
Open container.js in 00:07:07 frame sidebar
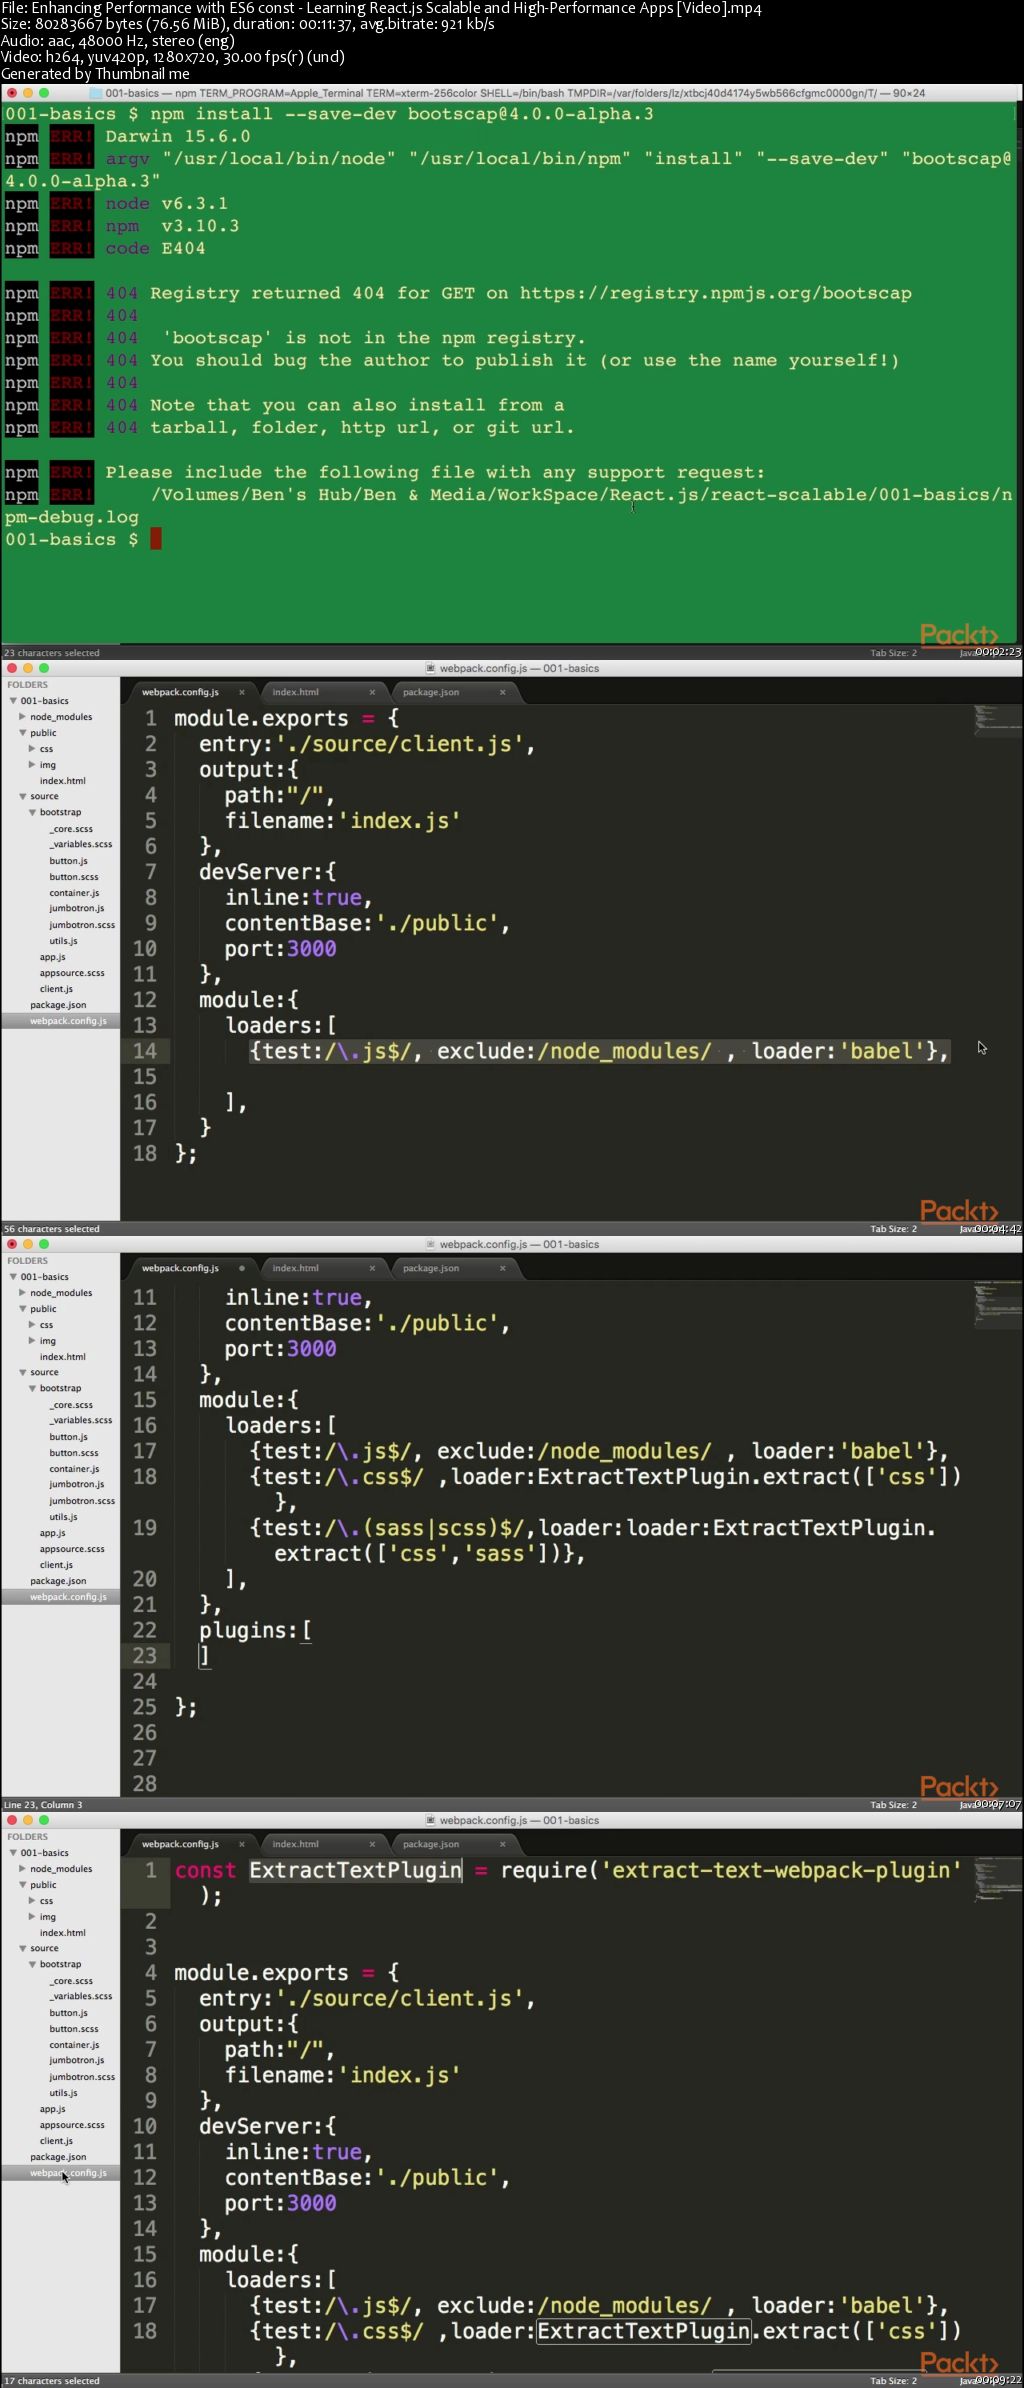click(74, 1469)
